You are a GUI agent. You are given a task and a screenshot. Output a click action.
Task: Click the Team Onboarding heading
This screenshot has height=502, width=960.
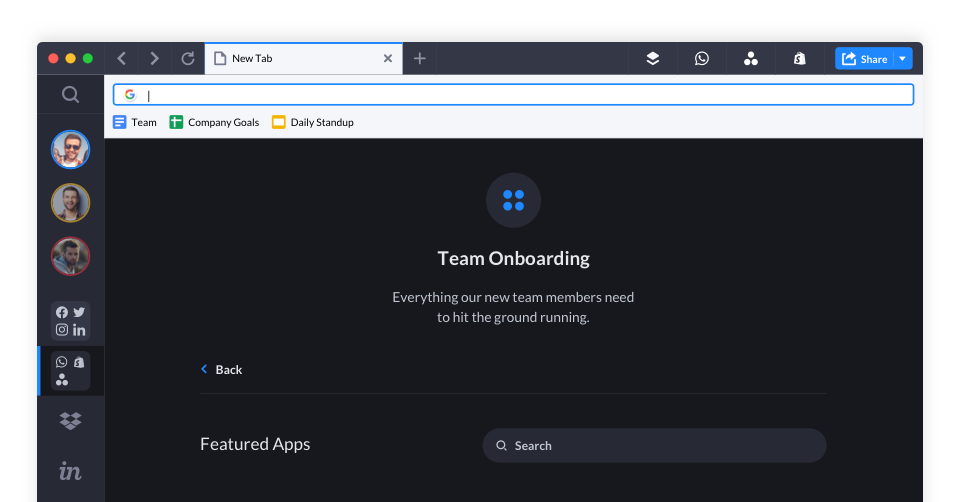(513, 258)
